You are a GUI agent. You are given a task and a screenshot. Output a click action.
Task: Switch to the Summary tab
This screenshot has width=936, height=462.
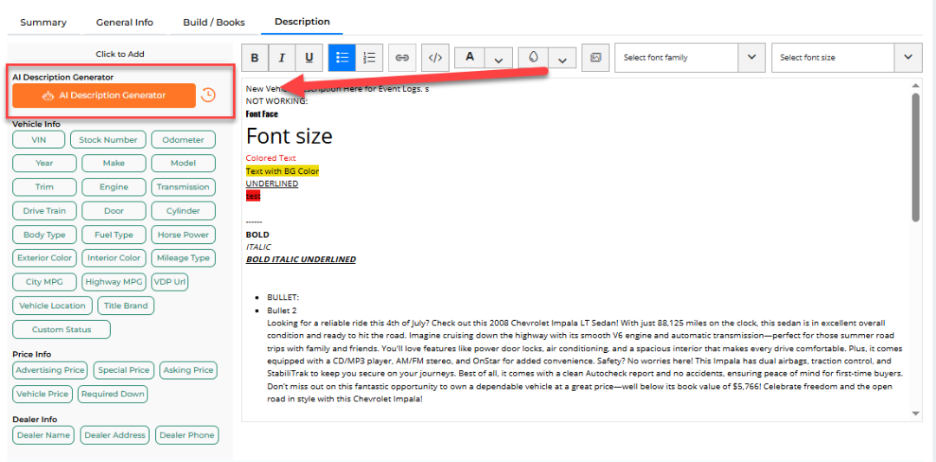[x=44, y=23]
